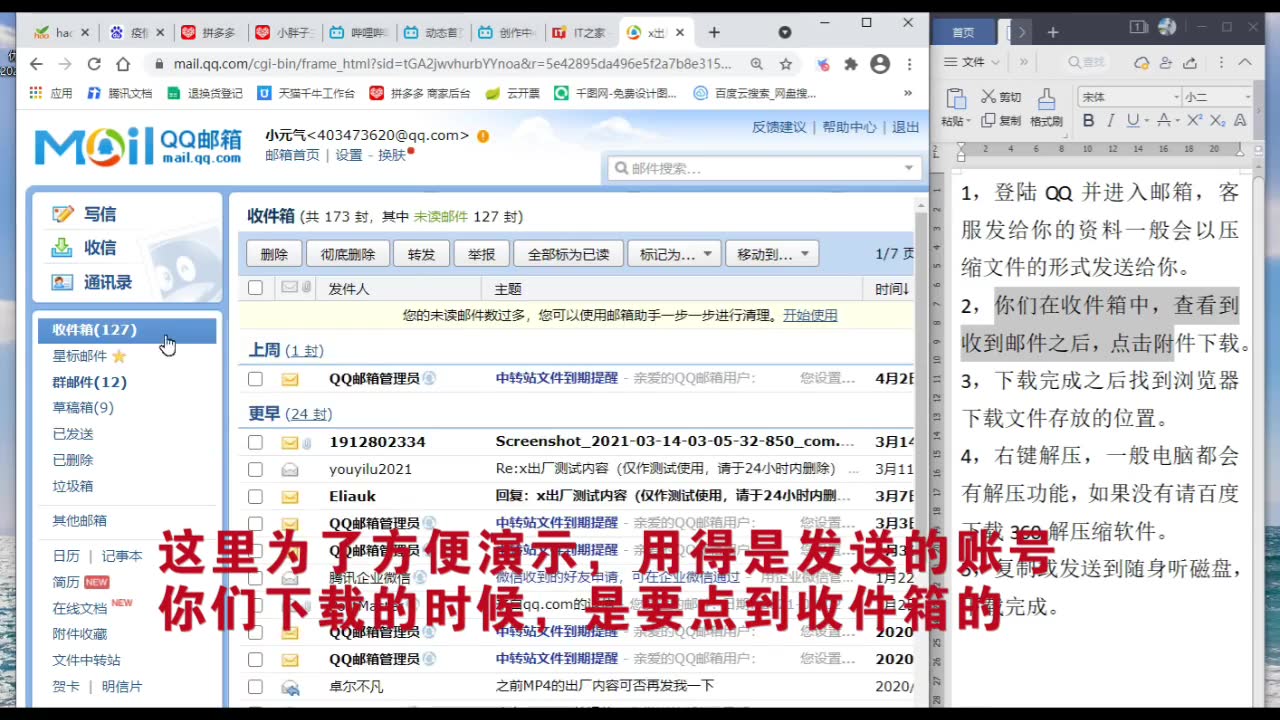Open the 标记为 mark-as dropdown

pos(673,253)
